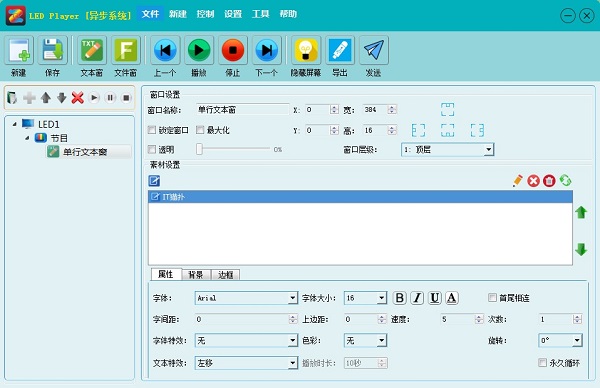Align window to right edge icon
This screenshot has width=600, height=388.
coord(477,130)
